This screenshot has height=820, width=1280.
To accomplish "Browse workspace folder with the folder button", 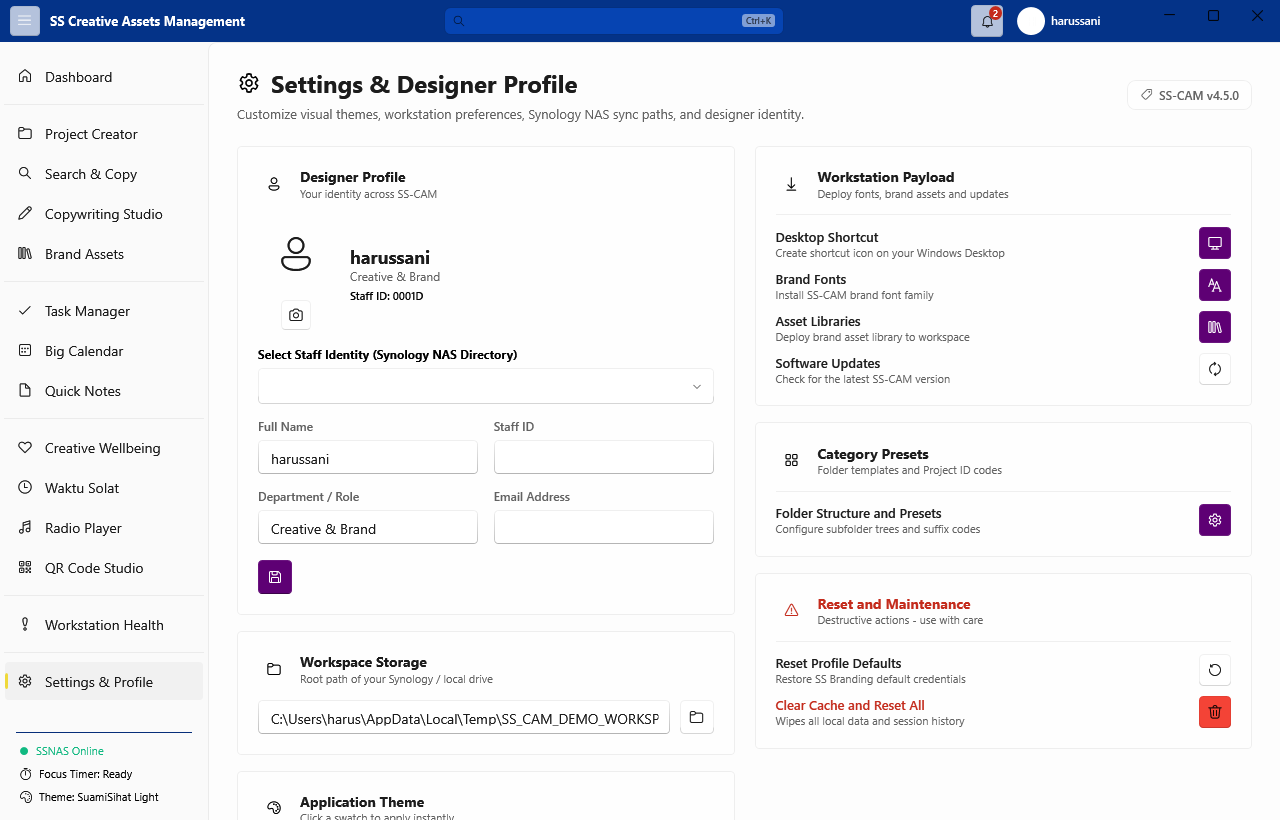I will 697,717.
